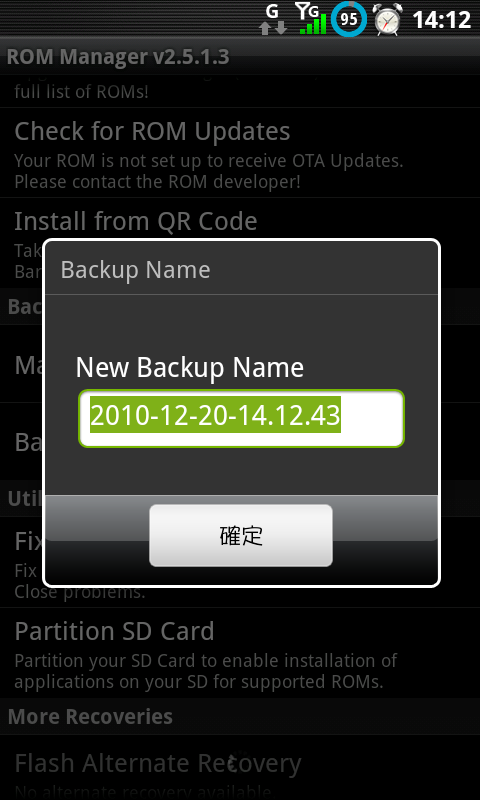
Task: Select the highlighted 2010-12-20-14.12.43 text
Action: tap(215, 415)
